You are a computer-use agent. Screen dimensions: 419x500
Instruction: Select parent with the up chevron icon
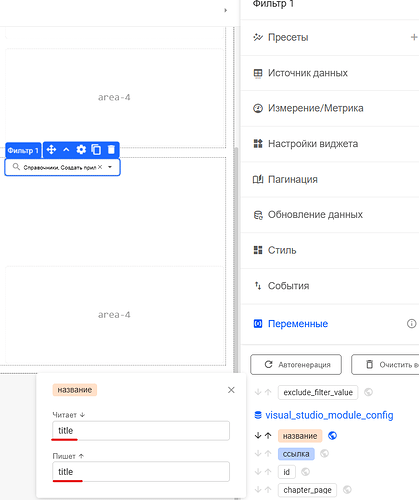coord(66,150)
